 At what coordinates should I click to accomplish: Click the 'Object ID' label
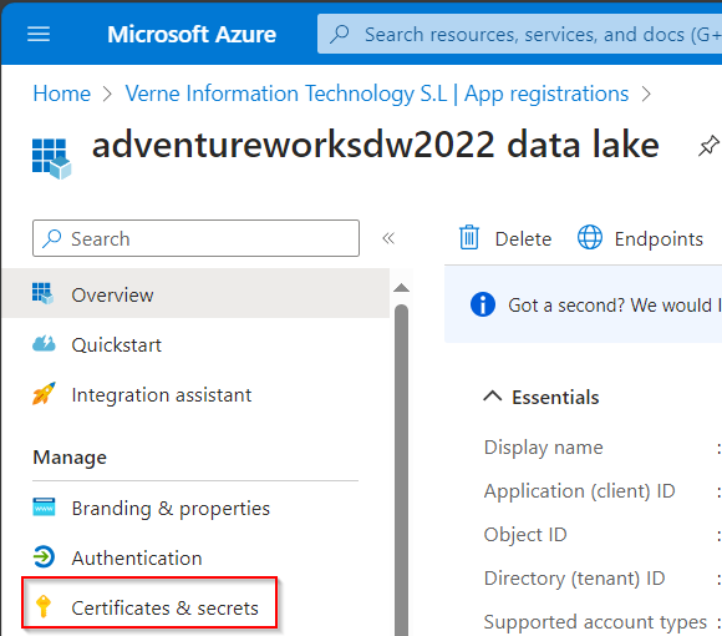525,535
